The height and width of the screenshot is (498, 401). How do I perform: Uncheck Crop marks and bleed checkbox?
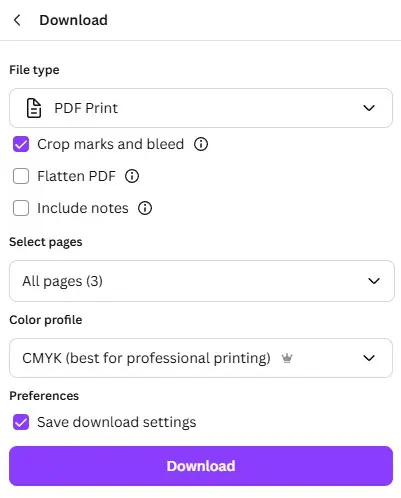(x=21, y=144)
